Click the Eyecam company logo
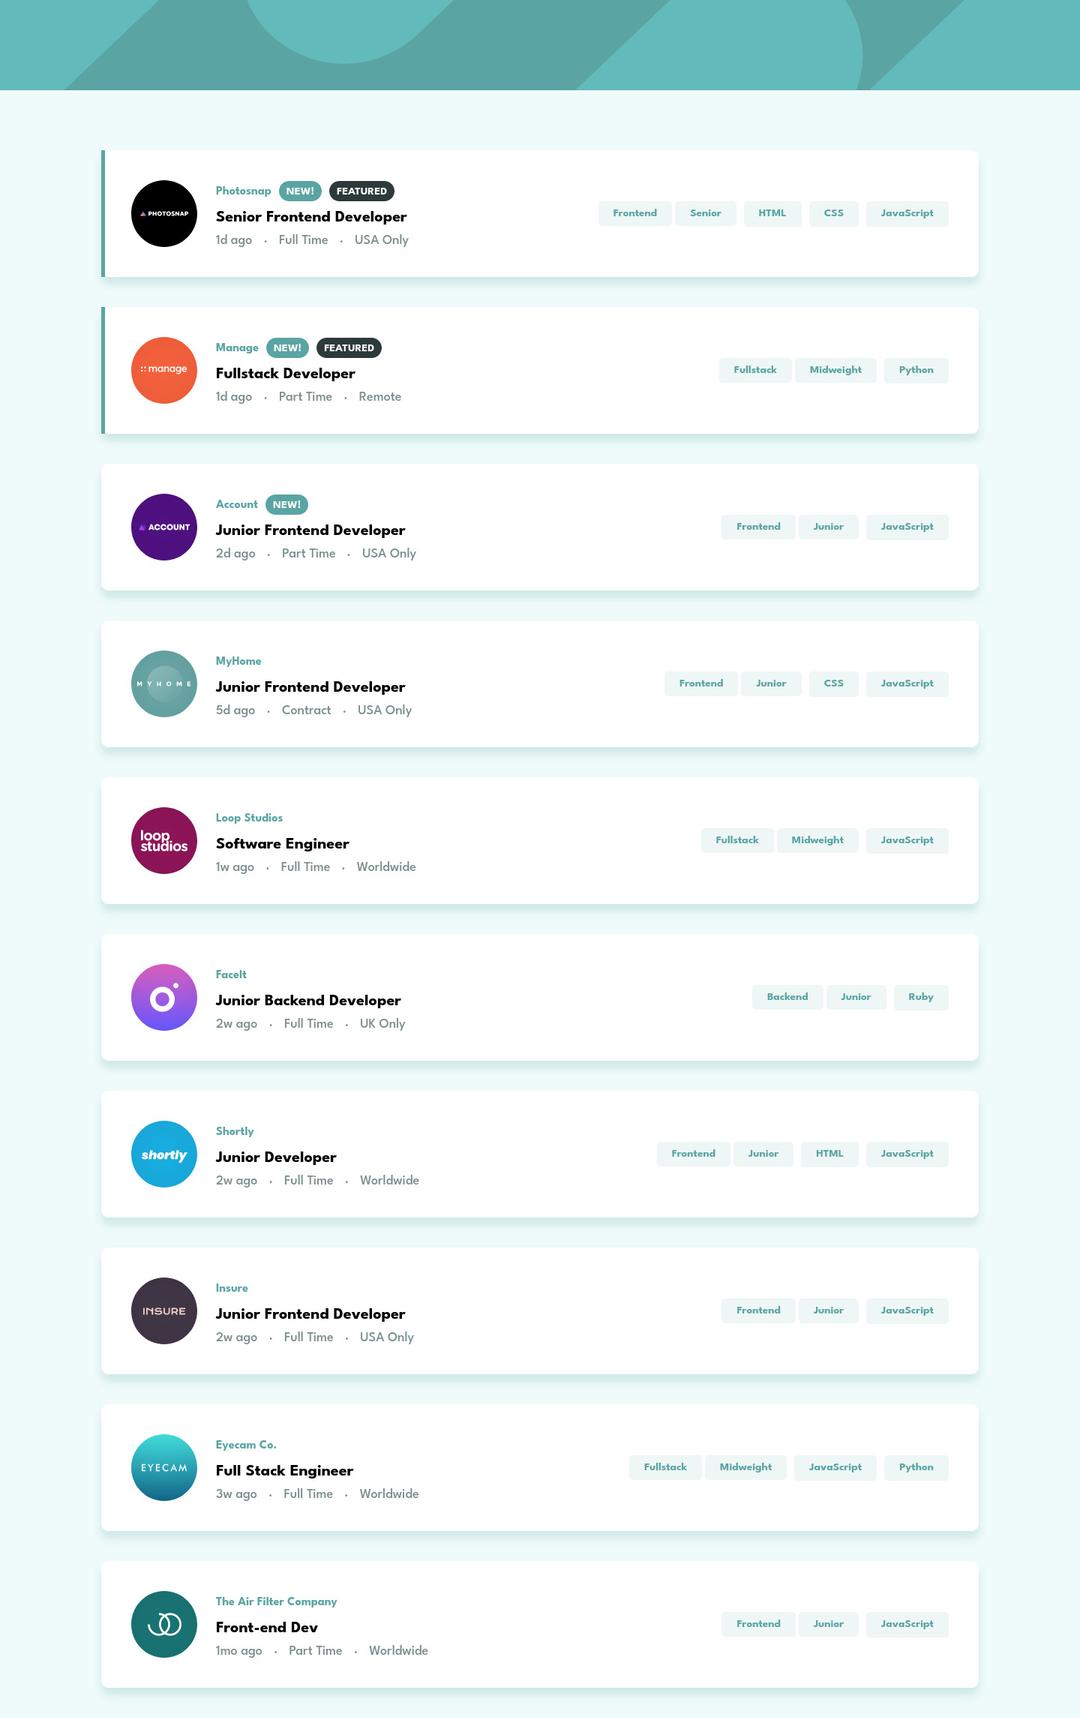The image size is (1080, 1718). click(x=164, y=1467)
